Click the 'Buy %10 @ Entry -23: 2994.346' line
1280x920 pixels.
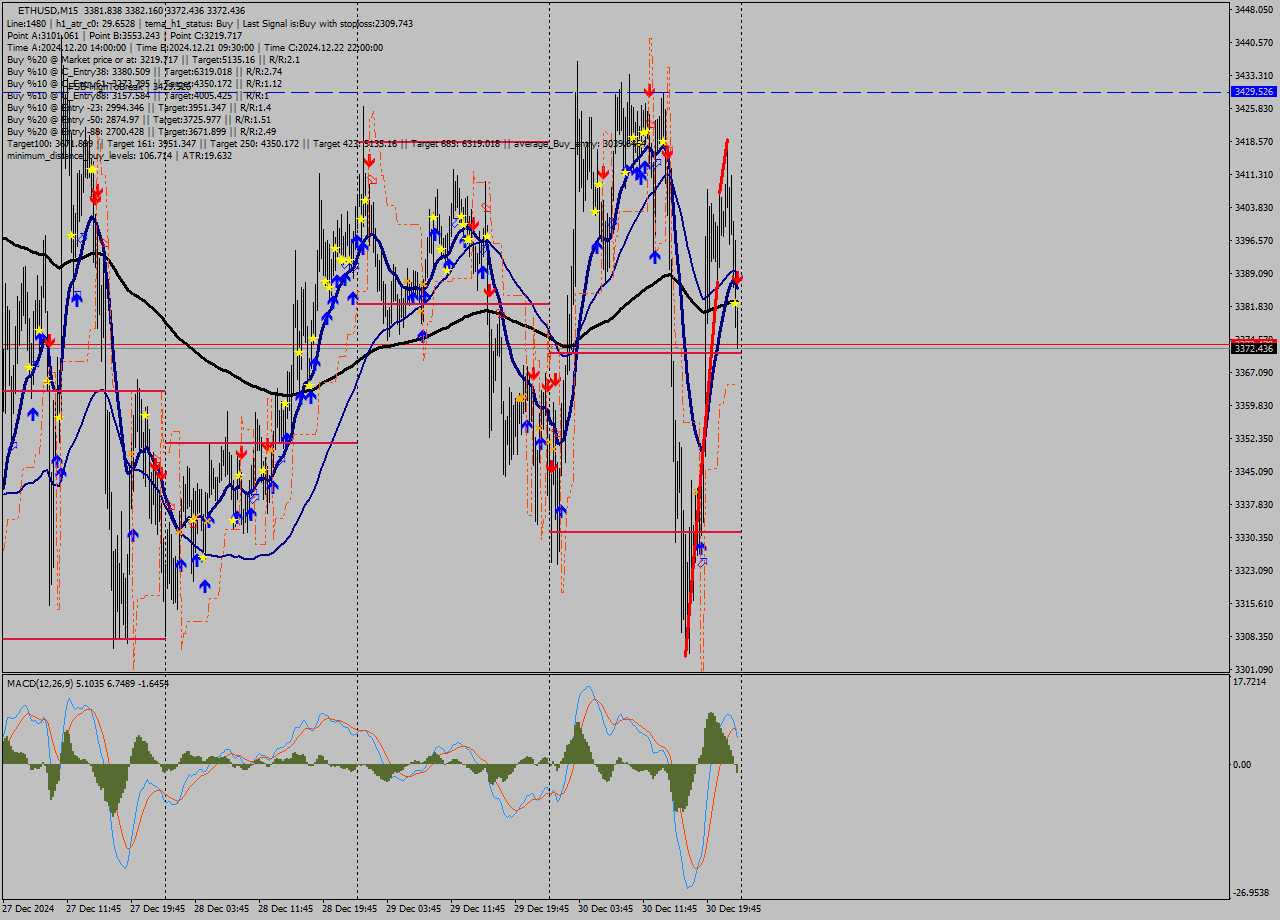138,107
